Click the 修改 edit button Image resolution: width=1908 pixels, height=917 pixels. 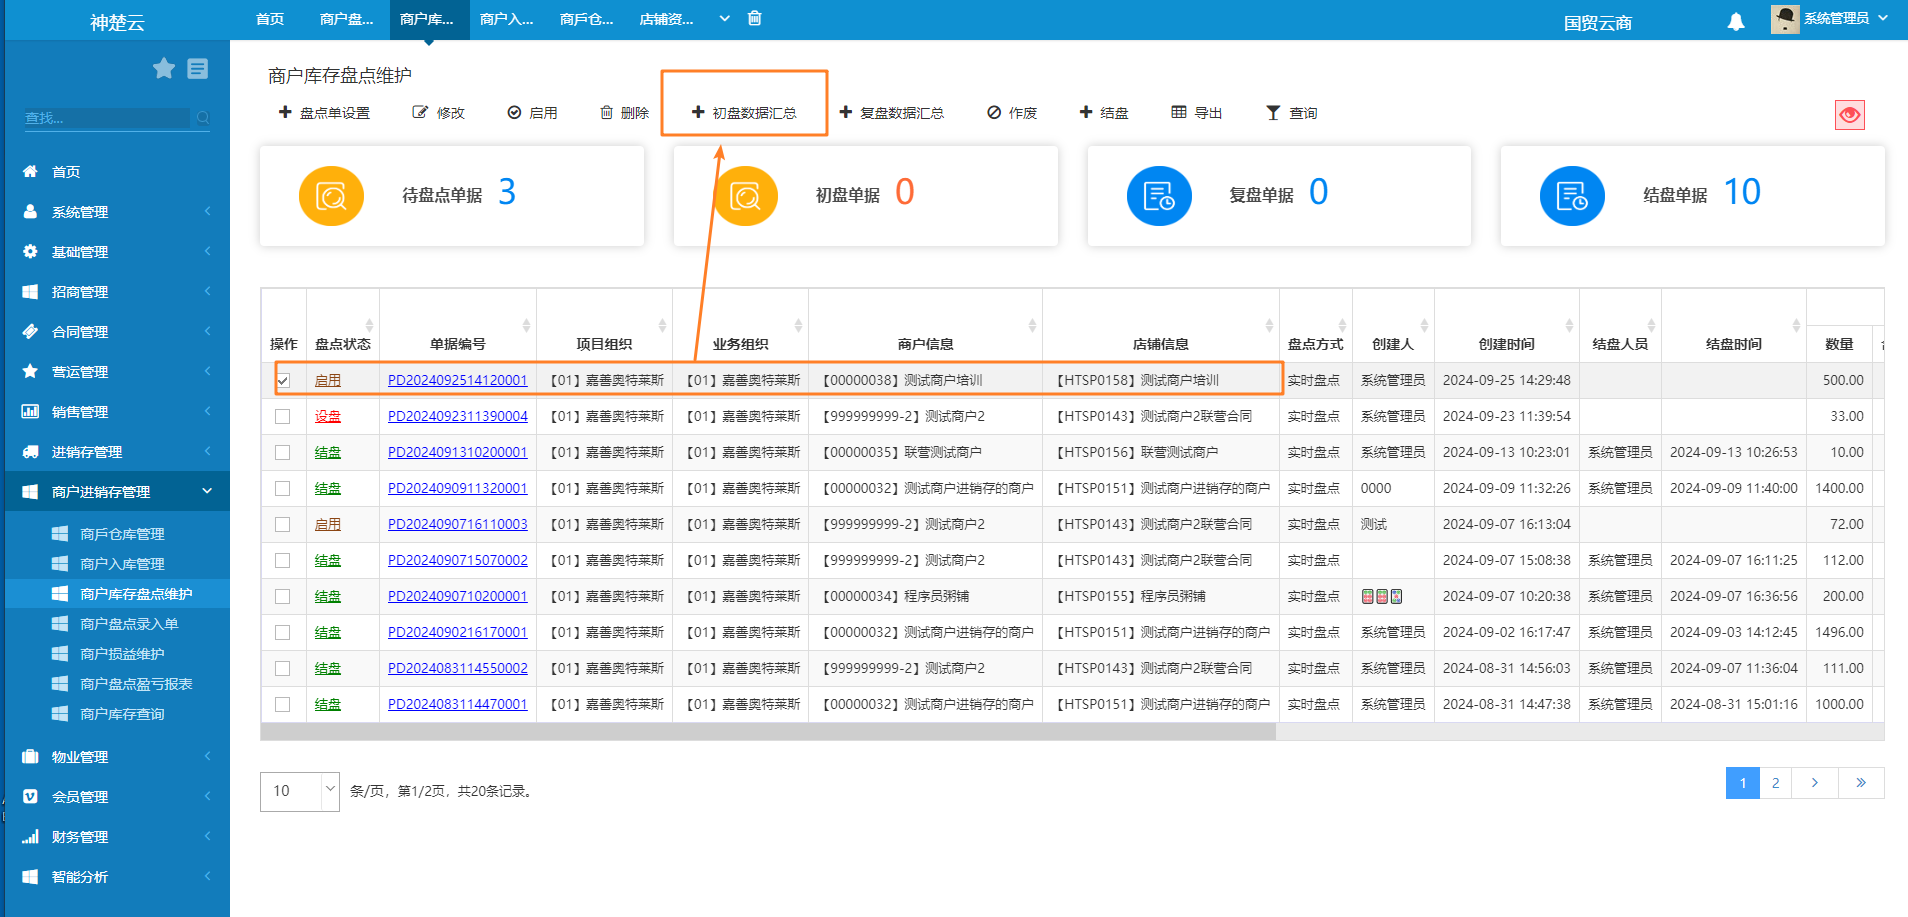click(x=438, y=113)
